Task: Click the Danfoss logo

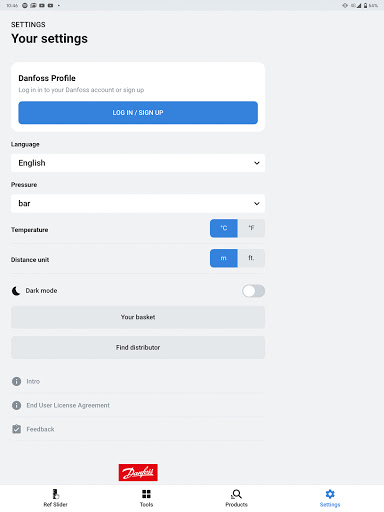Action: coord(138,472)
